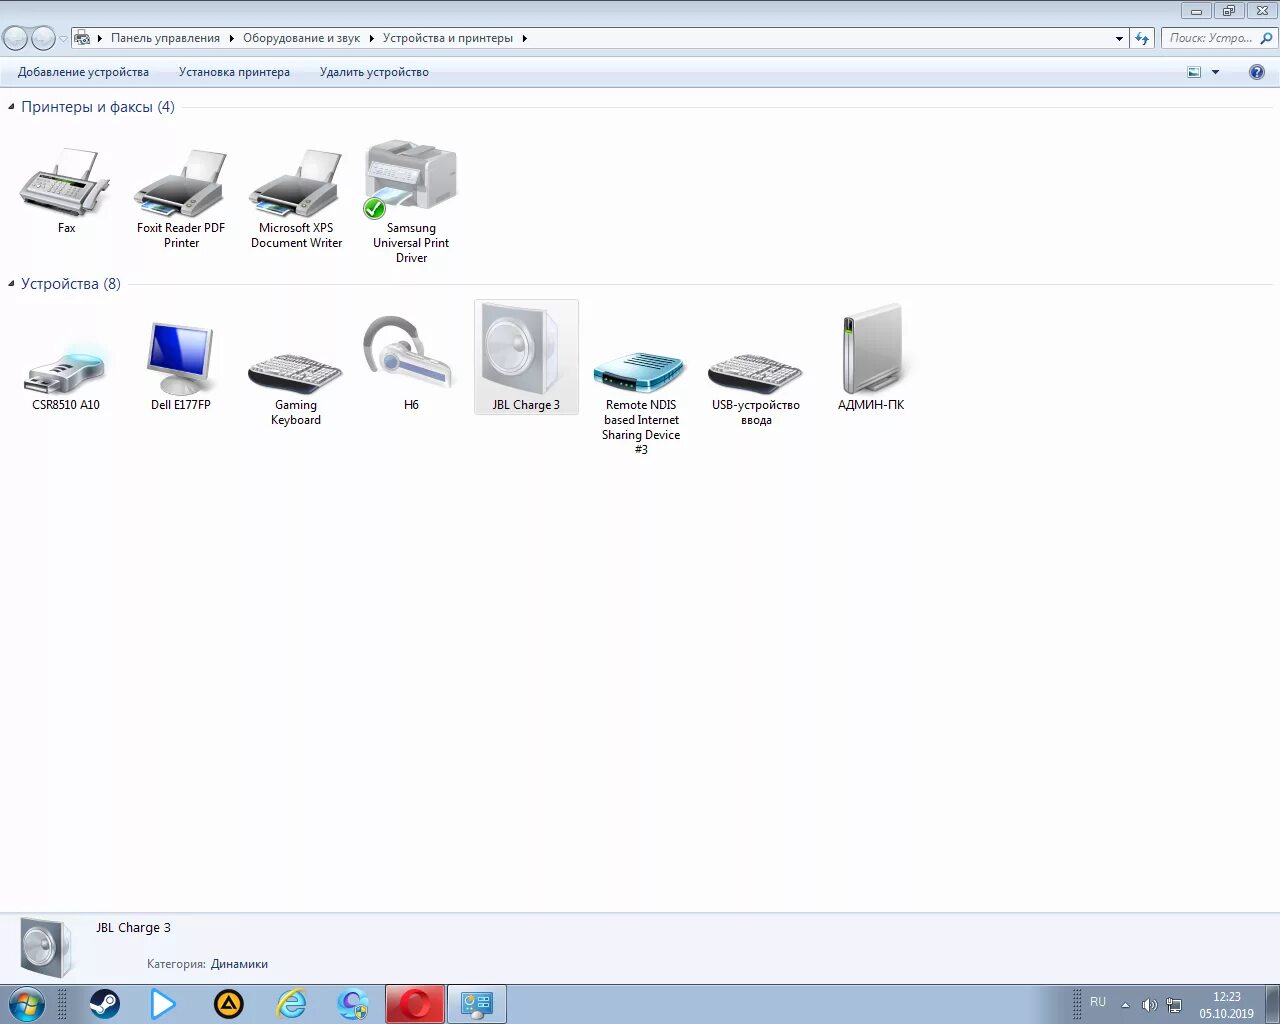This screenshot has width=1280, height=1024.
Task: Click the search magnifier icon
Action: tap(1267, 38)
